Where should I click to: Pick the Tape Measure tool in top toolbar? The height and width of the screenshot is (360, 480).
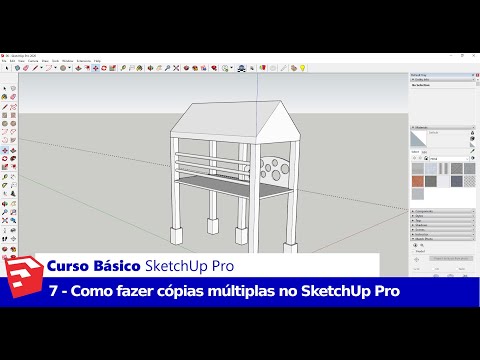123,68
